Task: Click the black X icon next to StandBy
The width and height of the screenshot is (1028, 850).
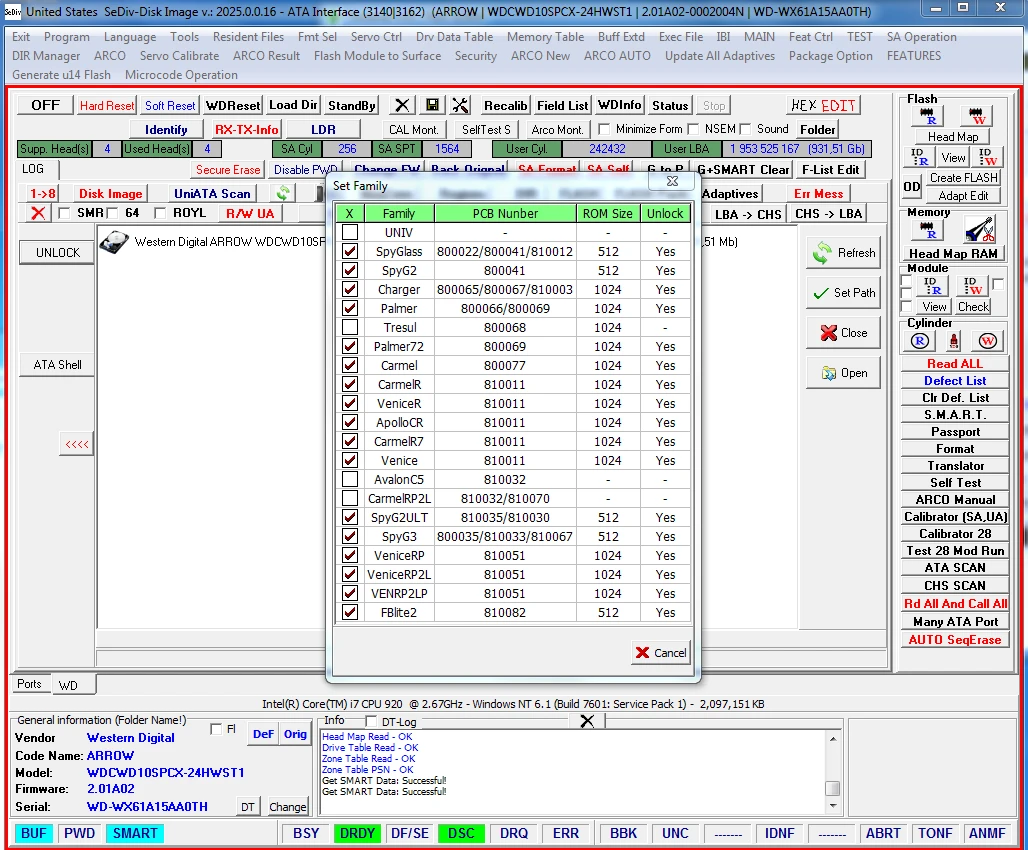Action: click(x=403, y=106)
